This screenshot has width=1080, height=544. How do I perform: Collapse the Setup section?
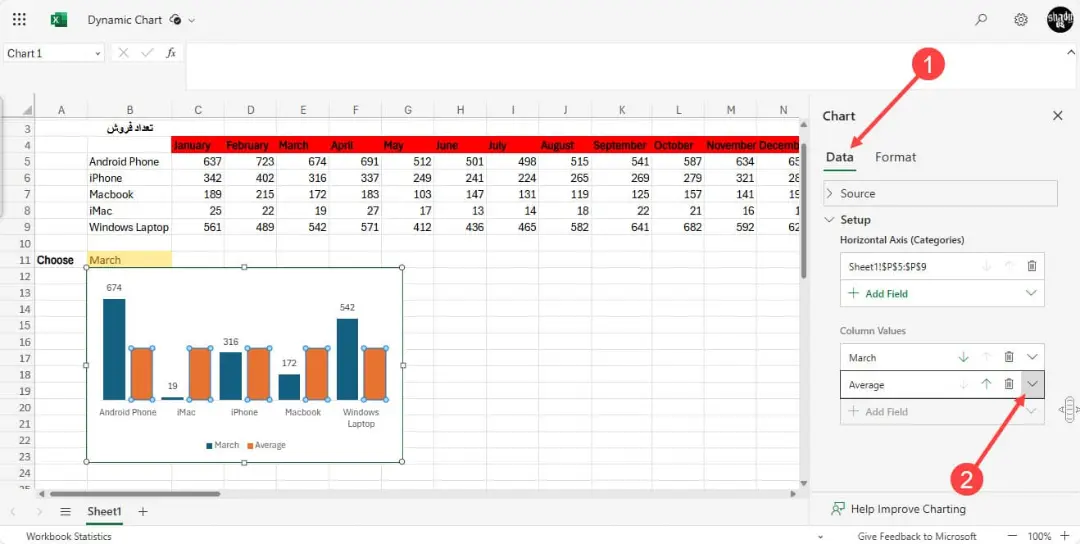click(829, 220)
